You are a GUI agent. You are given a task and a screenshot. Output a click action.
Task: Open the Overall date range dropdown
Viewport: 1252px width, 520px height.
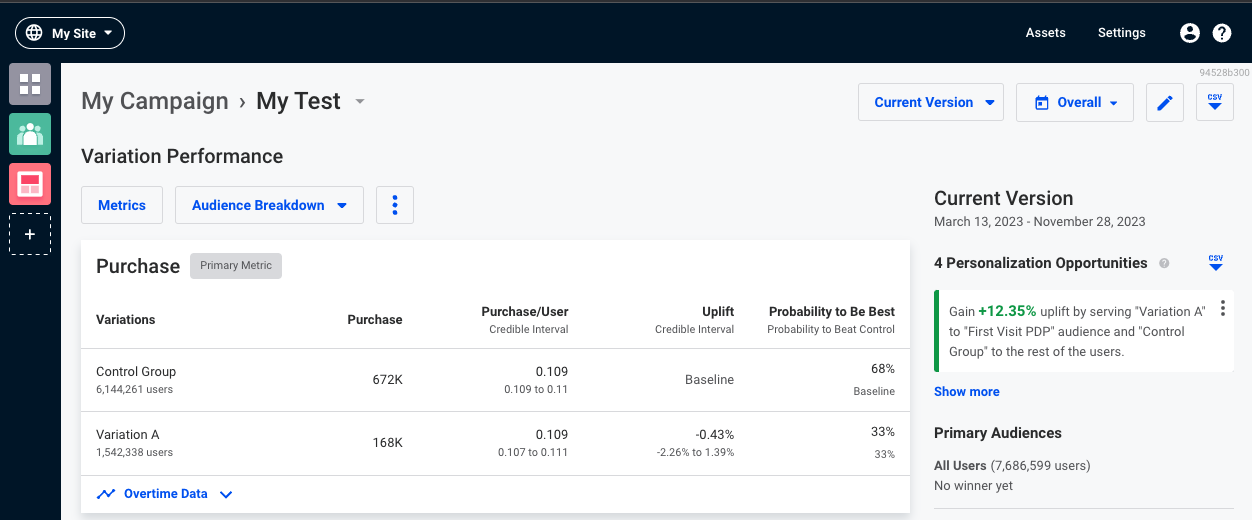click(x=1075, y=102)
